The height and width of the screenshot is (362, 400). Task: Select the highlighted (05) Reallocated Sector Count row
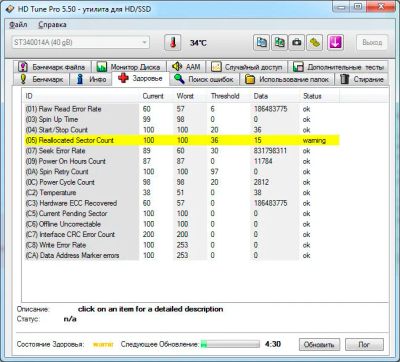(x=181, y=140)
